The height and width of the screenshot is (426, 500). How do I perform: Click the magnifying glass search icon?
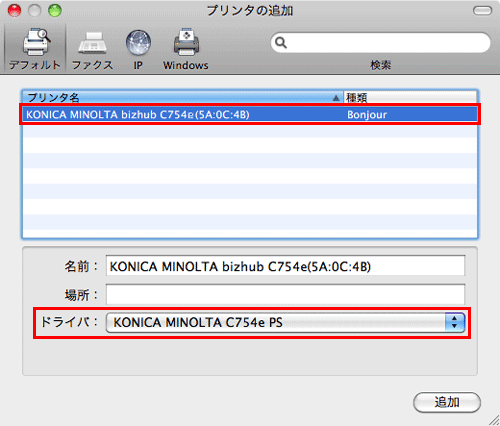point(281,43)
